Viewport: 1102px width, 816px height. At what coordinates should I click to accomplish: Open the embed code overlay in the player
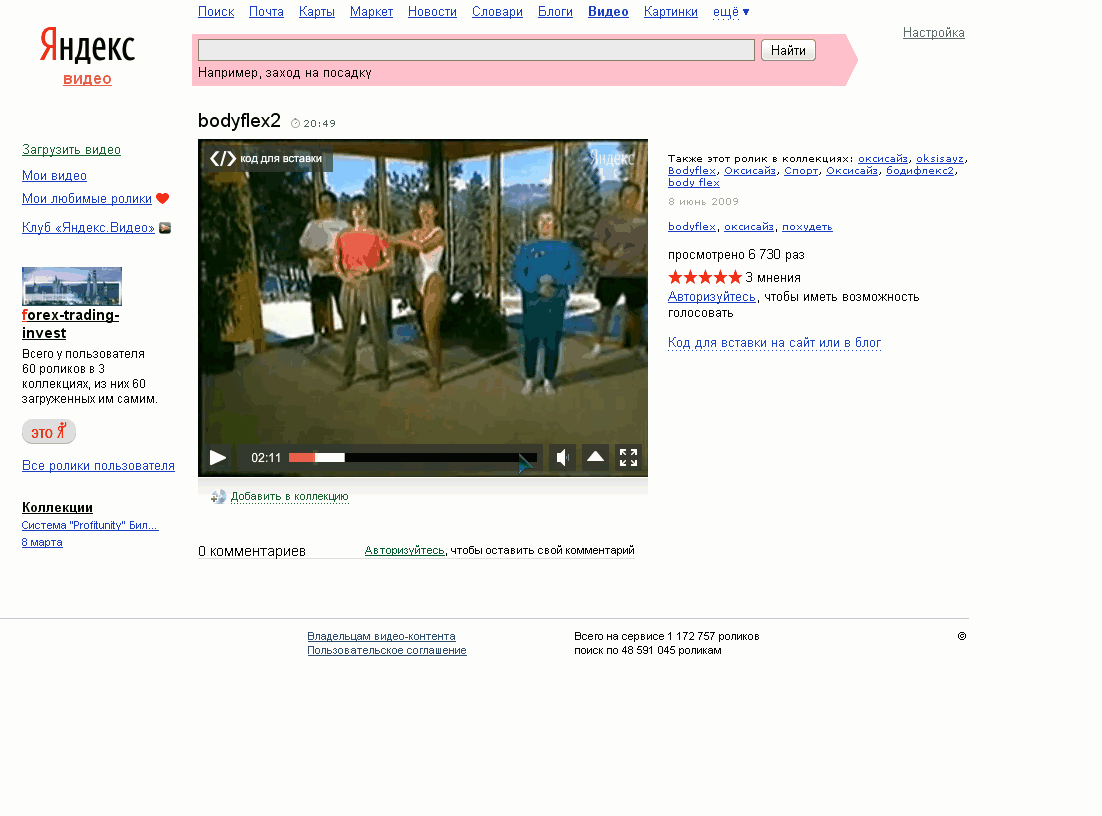click(x=266, y=159)
